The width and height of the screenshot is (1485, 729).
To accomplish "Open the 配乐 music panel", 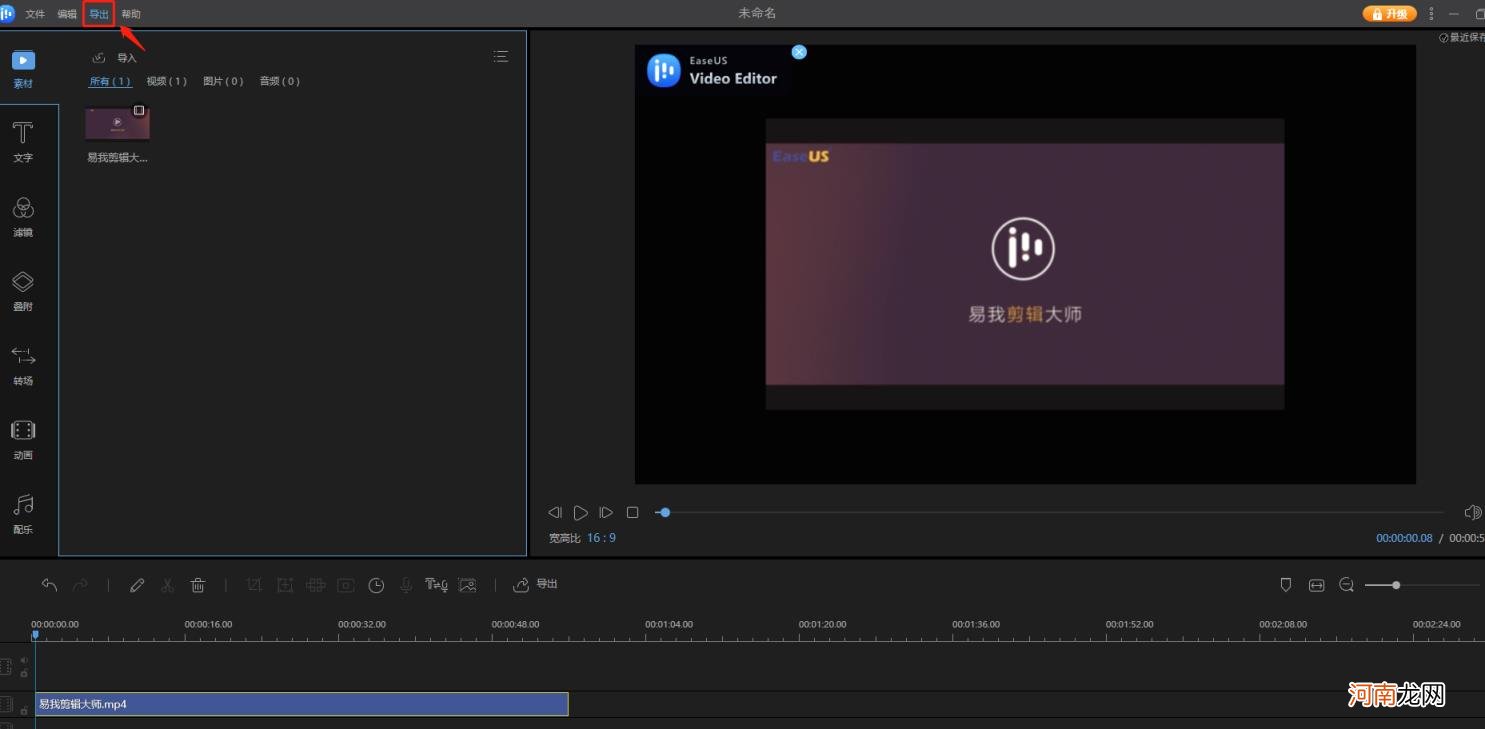I will click(23, 515).
